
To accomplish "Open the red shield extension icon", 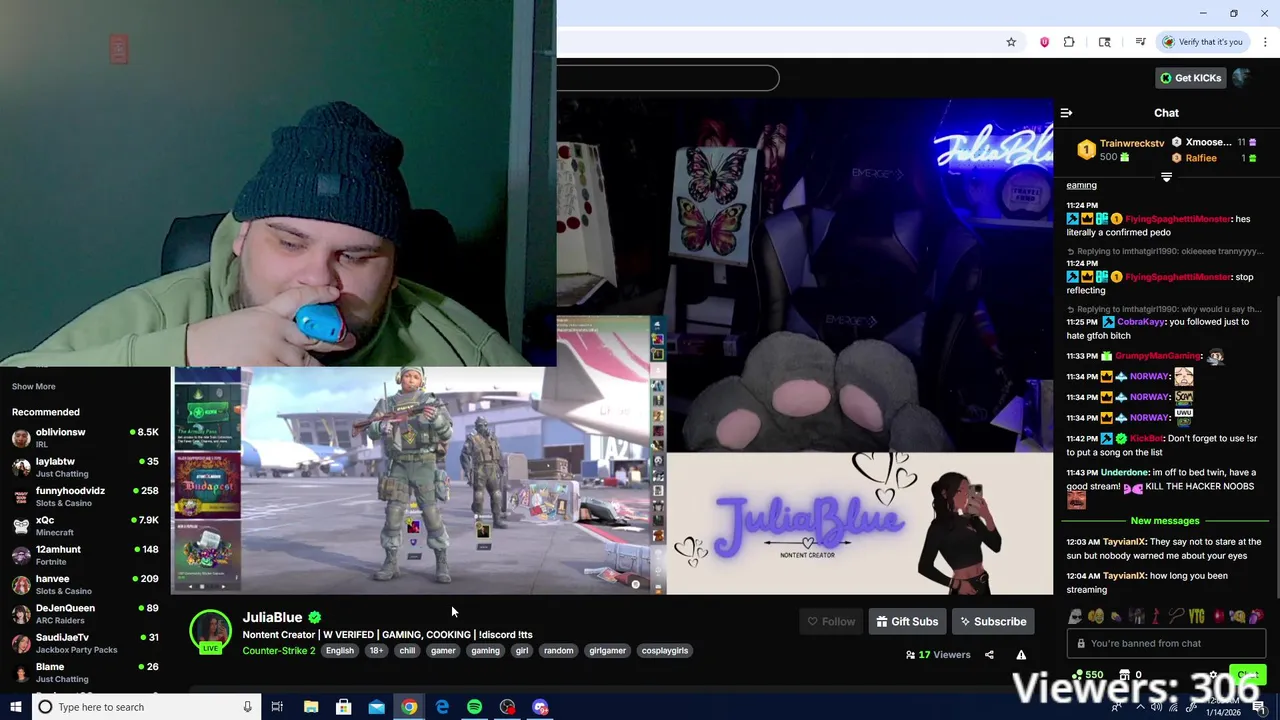I will click(1044, 42).
